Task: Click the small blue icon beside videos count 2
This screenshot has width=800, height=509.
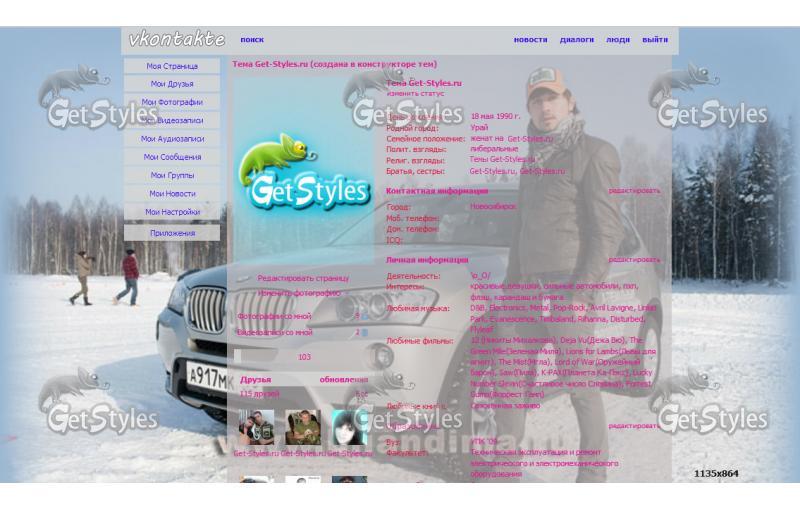Action: click(x=365, y=333)
